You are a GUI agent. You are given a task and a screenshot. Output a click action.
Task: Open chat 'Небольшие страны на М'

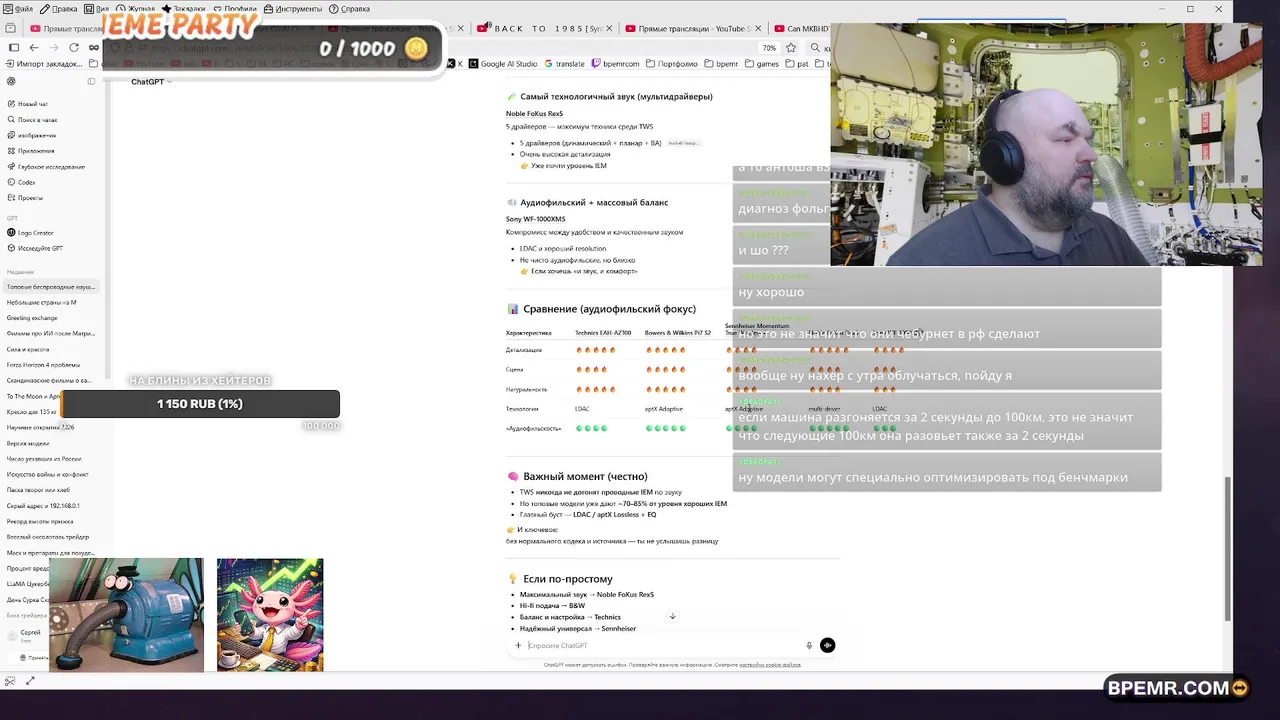coord(42,302)
